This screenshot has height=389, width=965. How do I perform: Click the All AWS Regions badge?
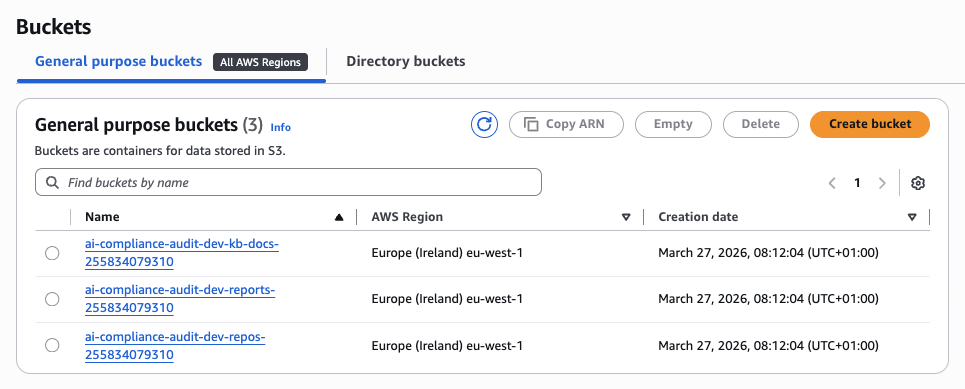[260, 62]
